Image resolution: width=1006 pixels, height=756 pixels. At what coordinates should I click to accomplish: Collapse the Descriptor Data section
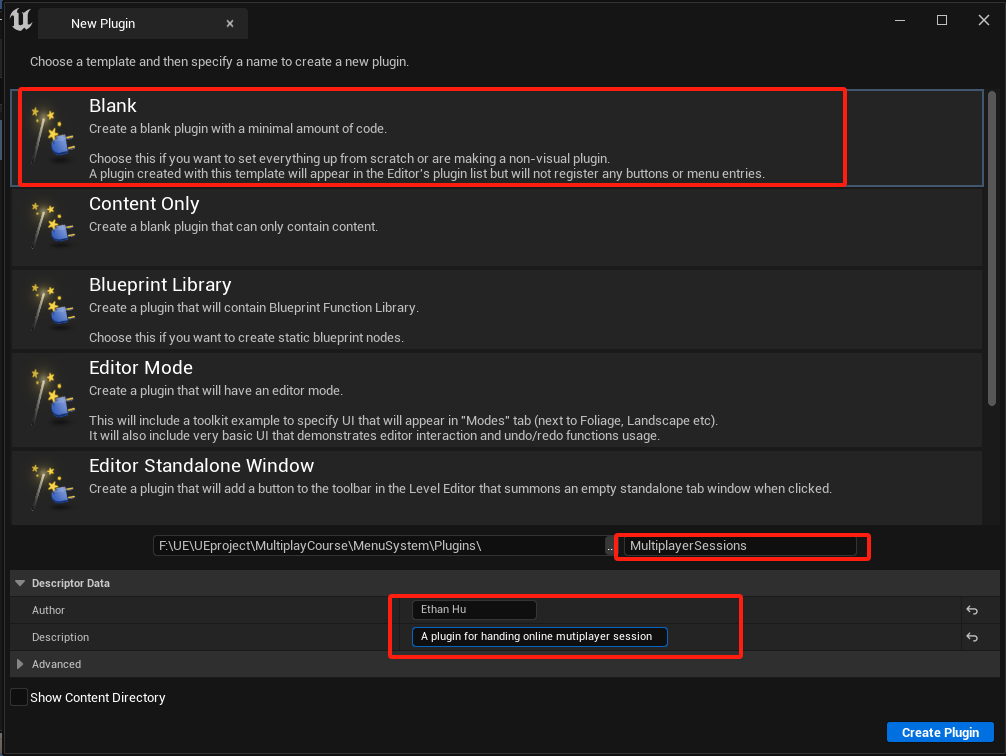(20, 583)
